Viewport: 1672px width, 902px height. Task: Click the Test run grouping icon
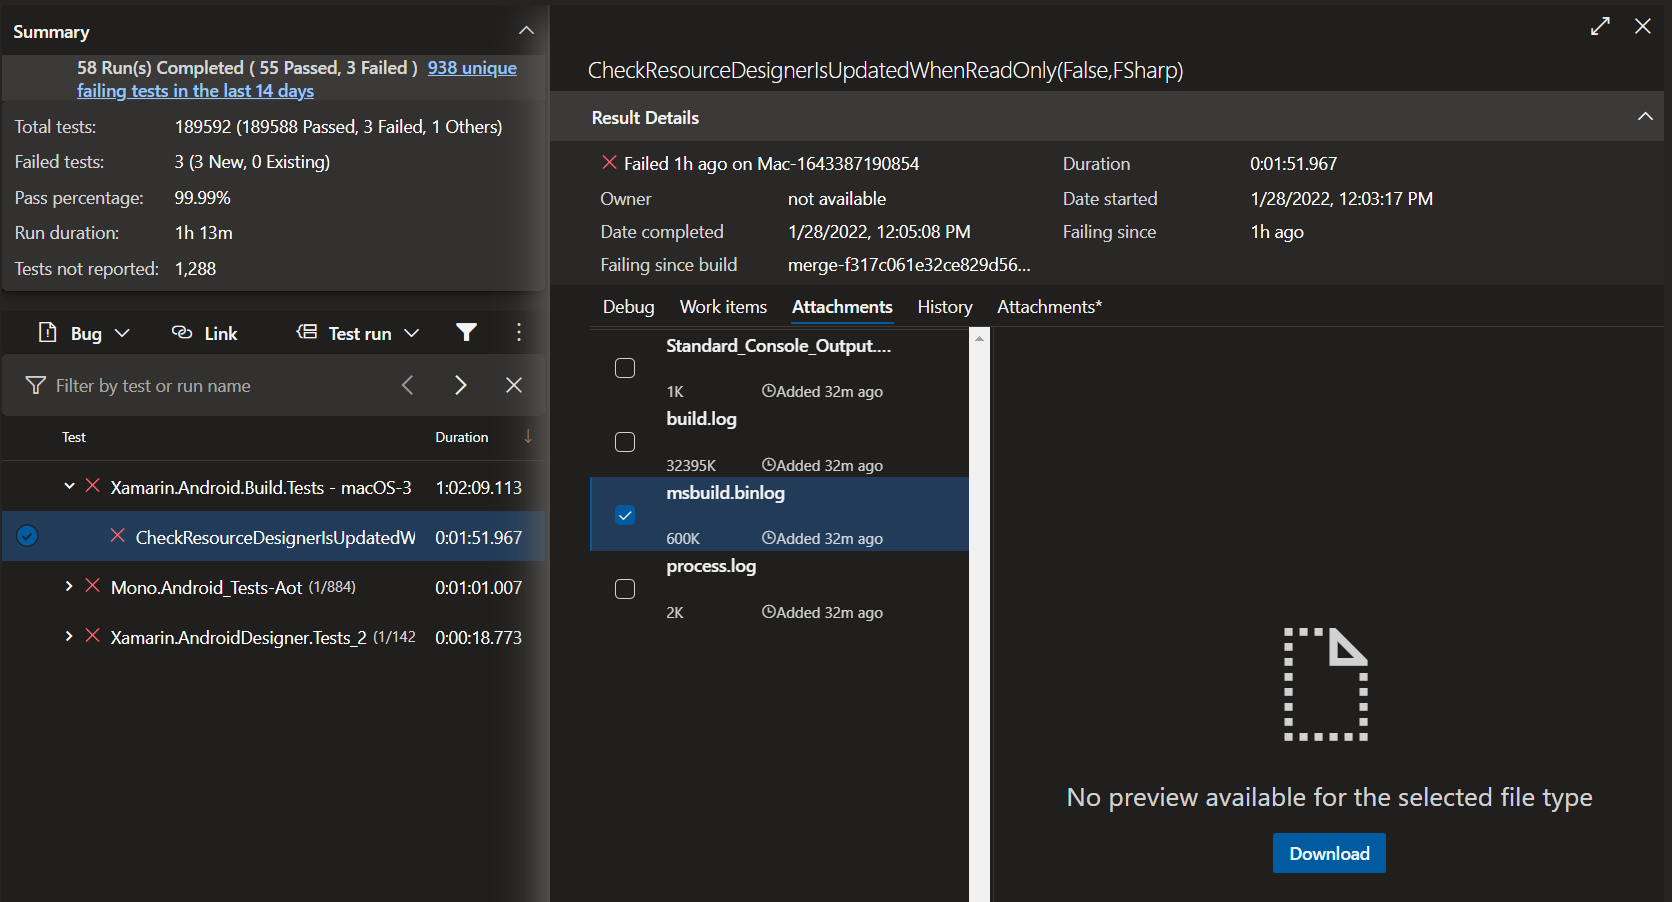pos(307,332)
